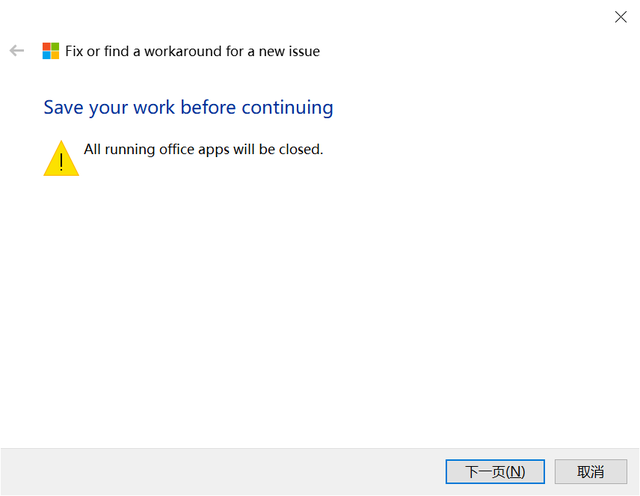640x496 pixels.
Task: Click the 'All running office apps' warning text
Action: pyautogui.click(x=203, y=149)
